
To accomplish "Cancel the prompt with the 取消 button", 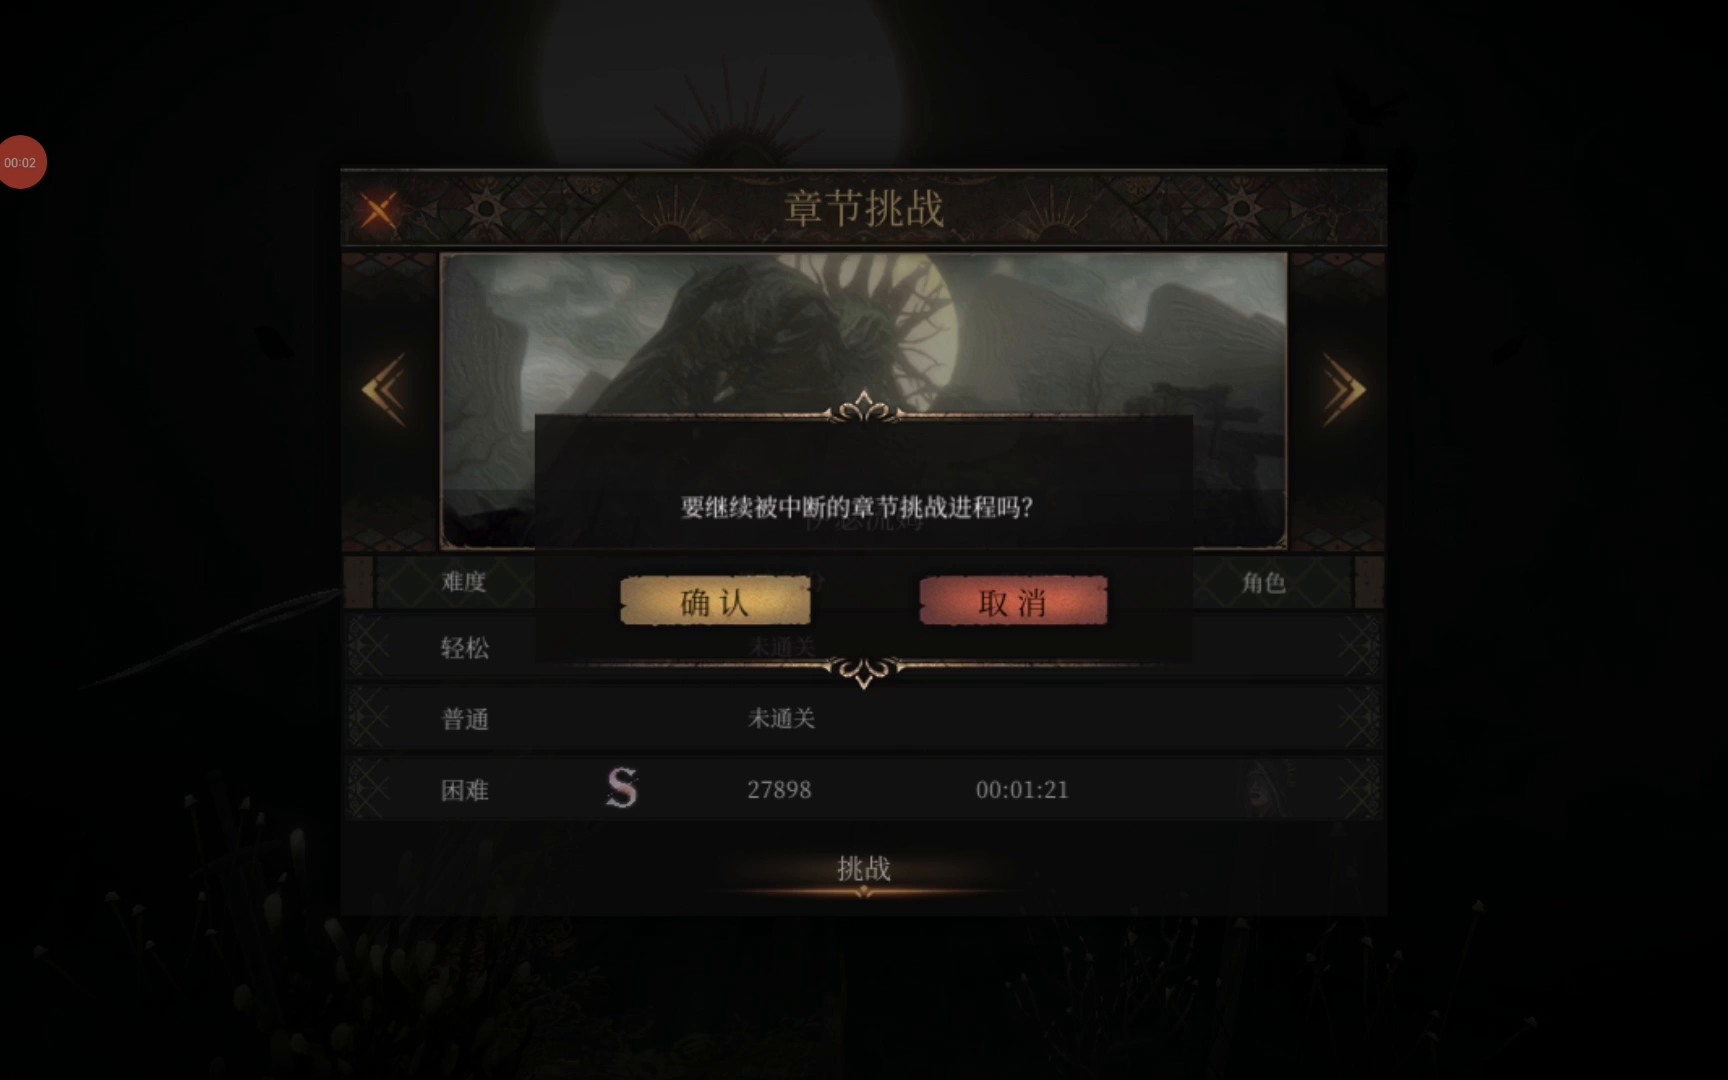I will tap(1013, 601).
